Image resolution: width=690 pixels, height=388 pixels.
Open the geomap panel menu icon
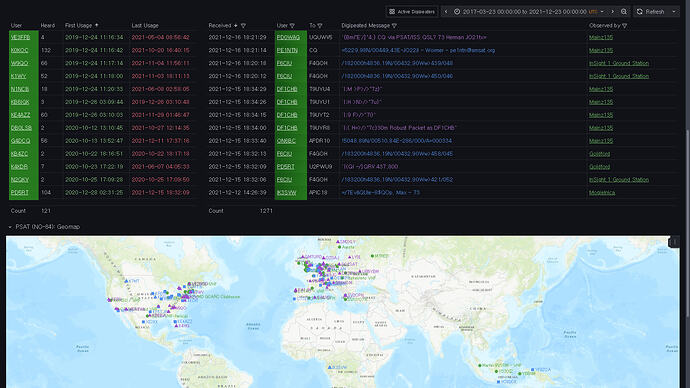click(675, 242)
